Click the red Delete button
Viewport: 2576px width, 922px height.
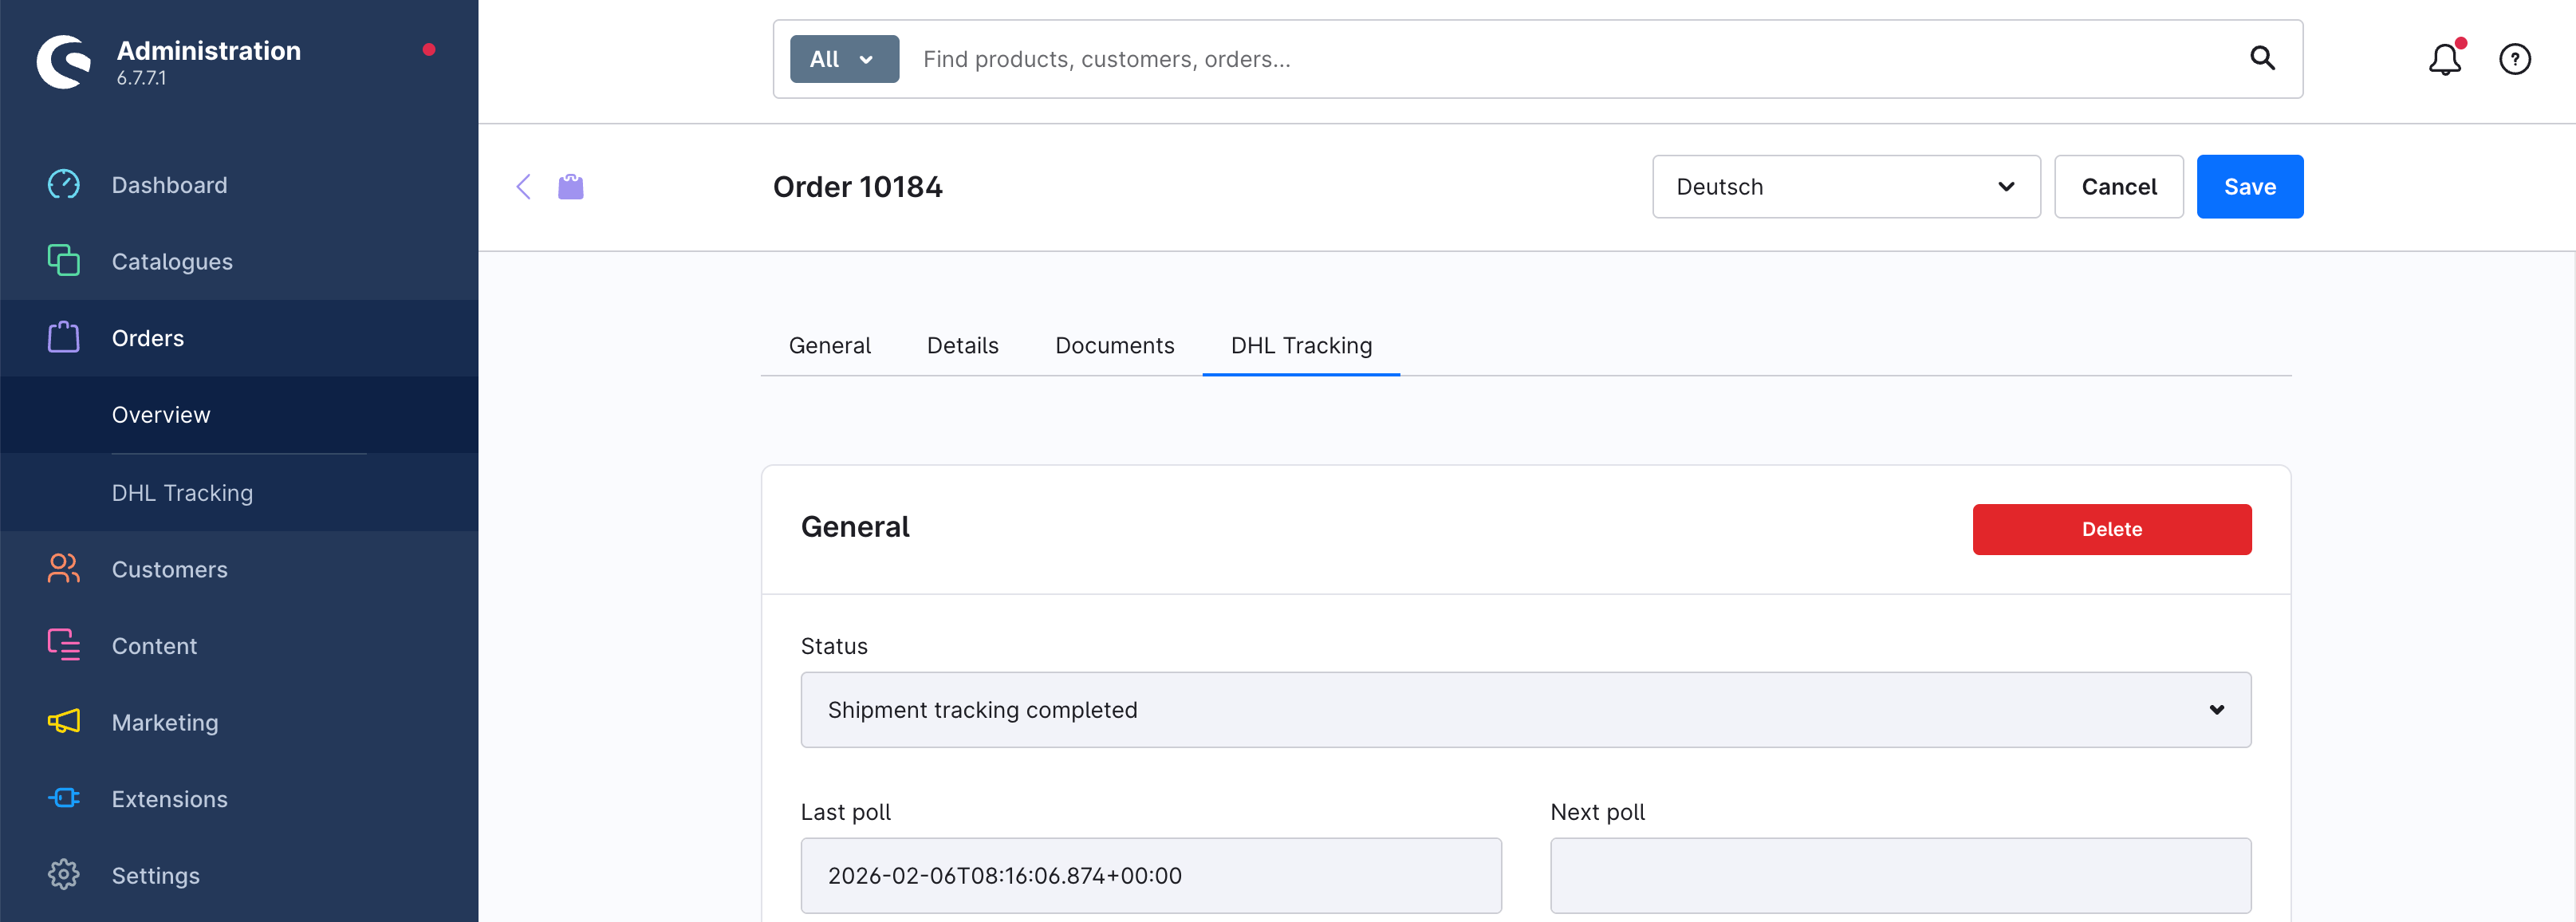pyautogui.click(x=2112, y=529)
